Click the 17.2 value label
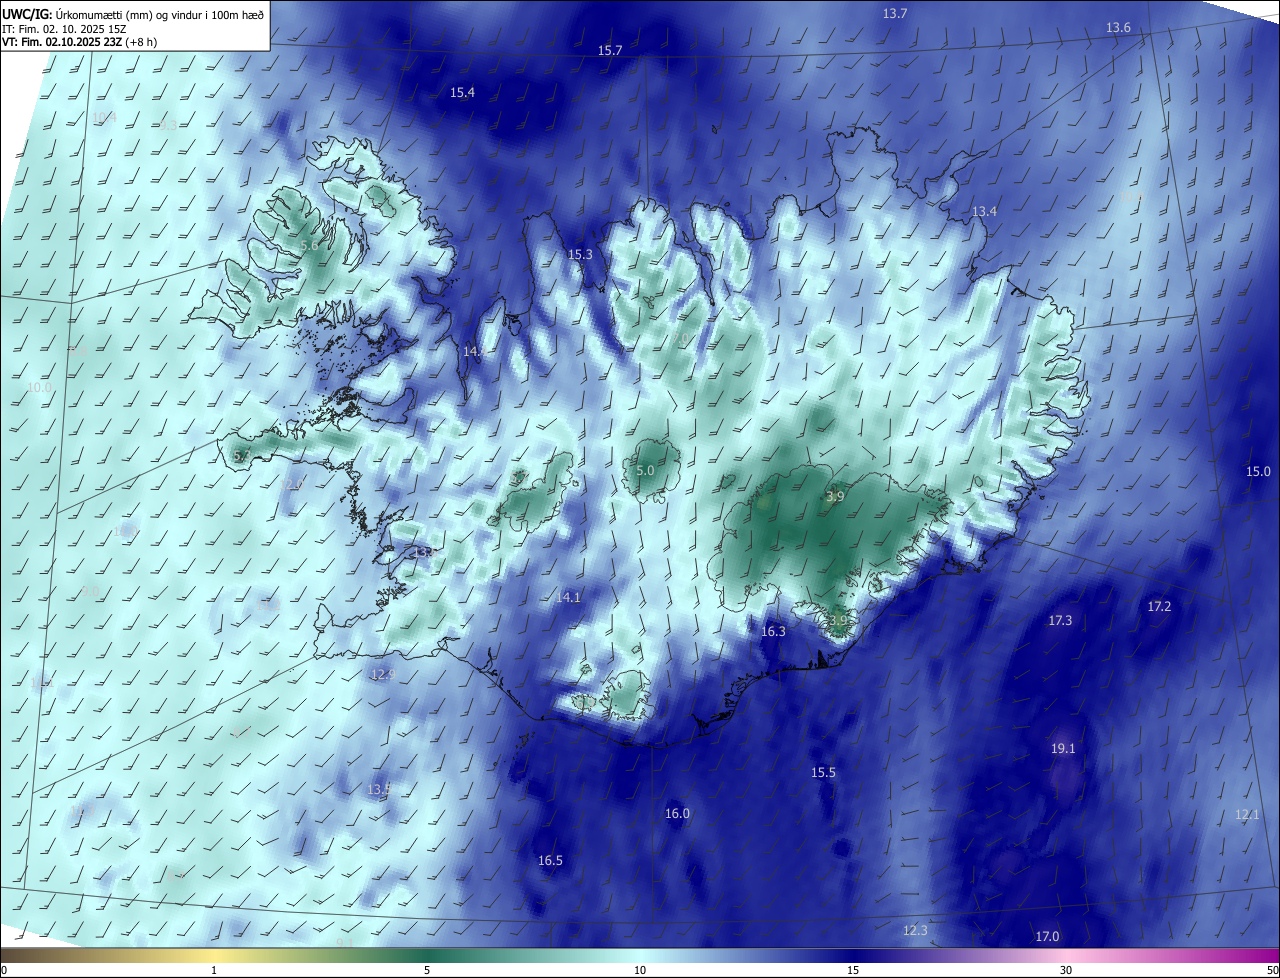Viewport: 1280px width, 978px height. 1159,607
